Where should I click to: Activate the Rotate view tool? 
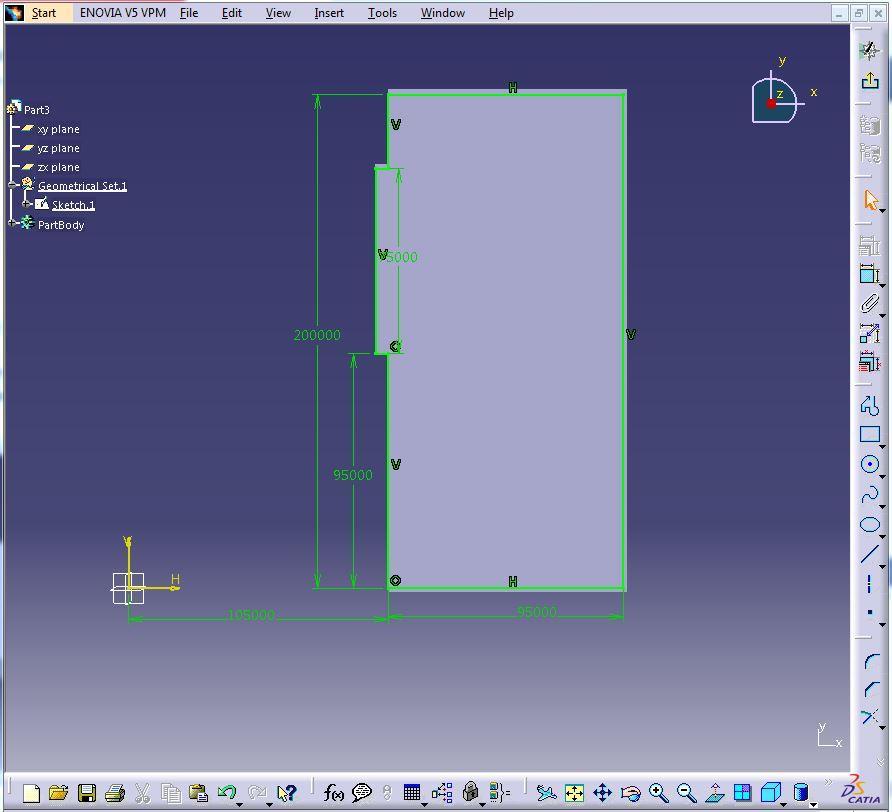630,792
